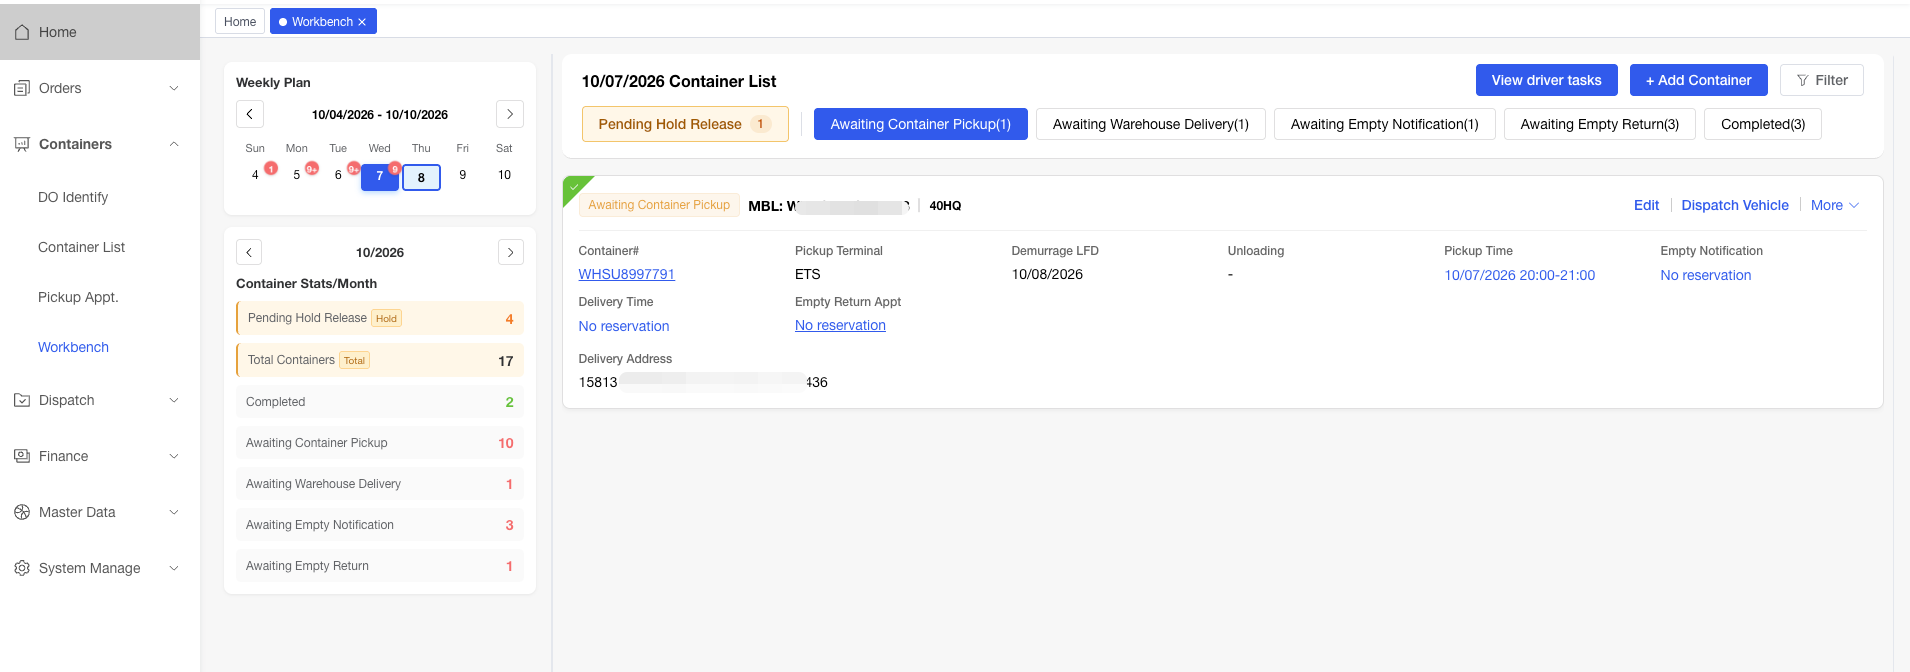Screen dimensions: 1910x672
Task: Select Completed(3) tab
Action: click(x=1763, y=124)
